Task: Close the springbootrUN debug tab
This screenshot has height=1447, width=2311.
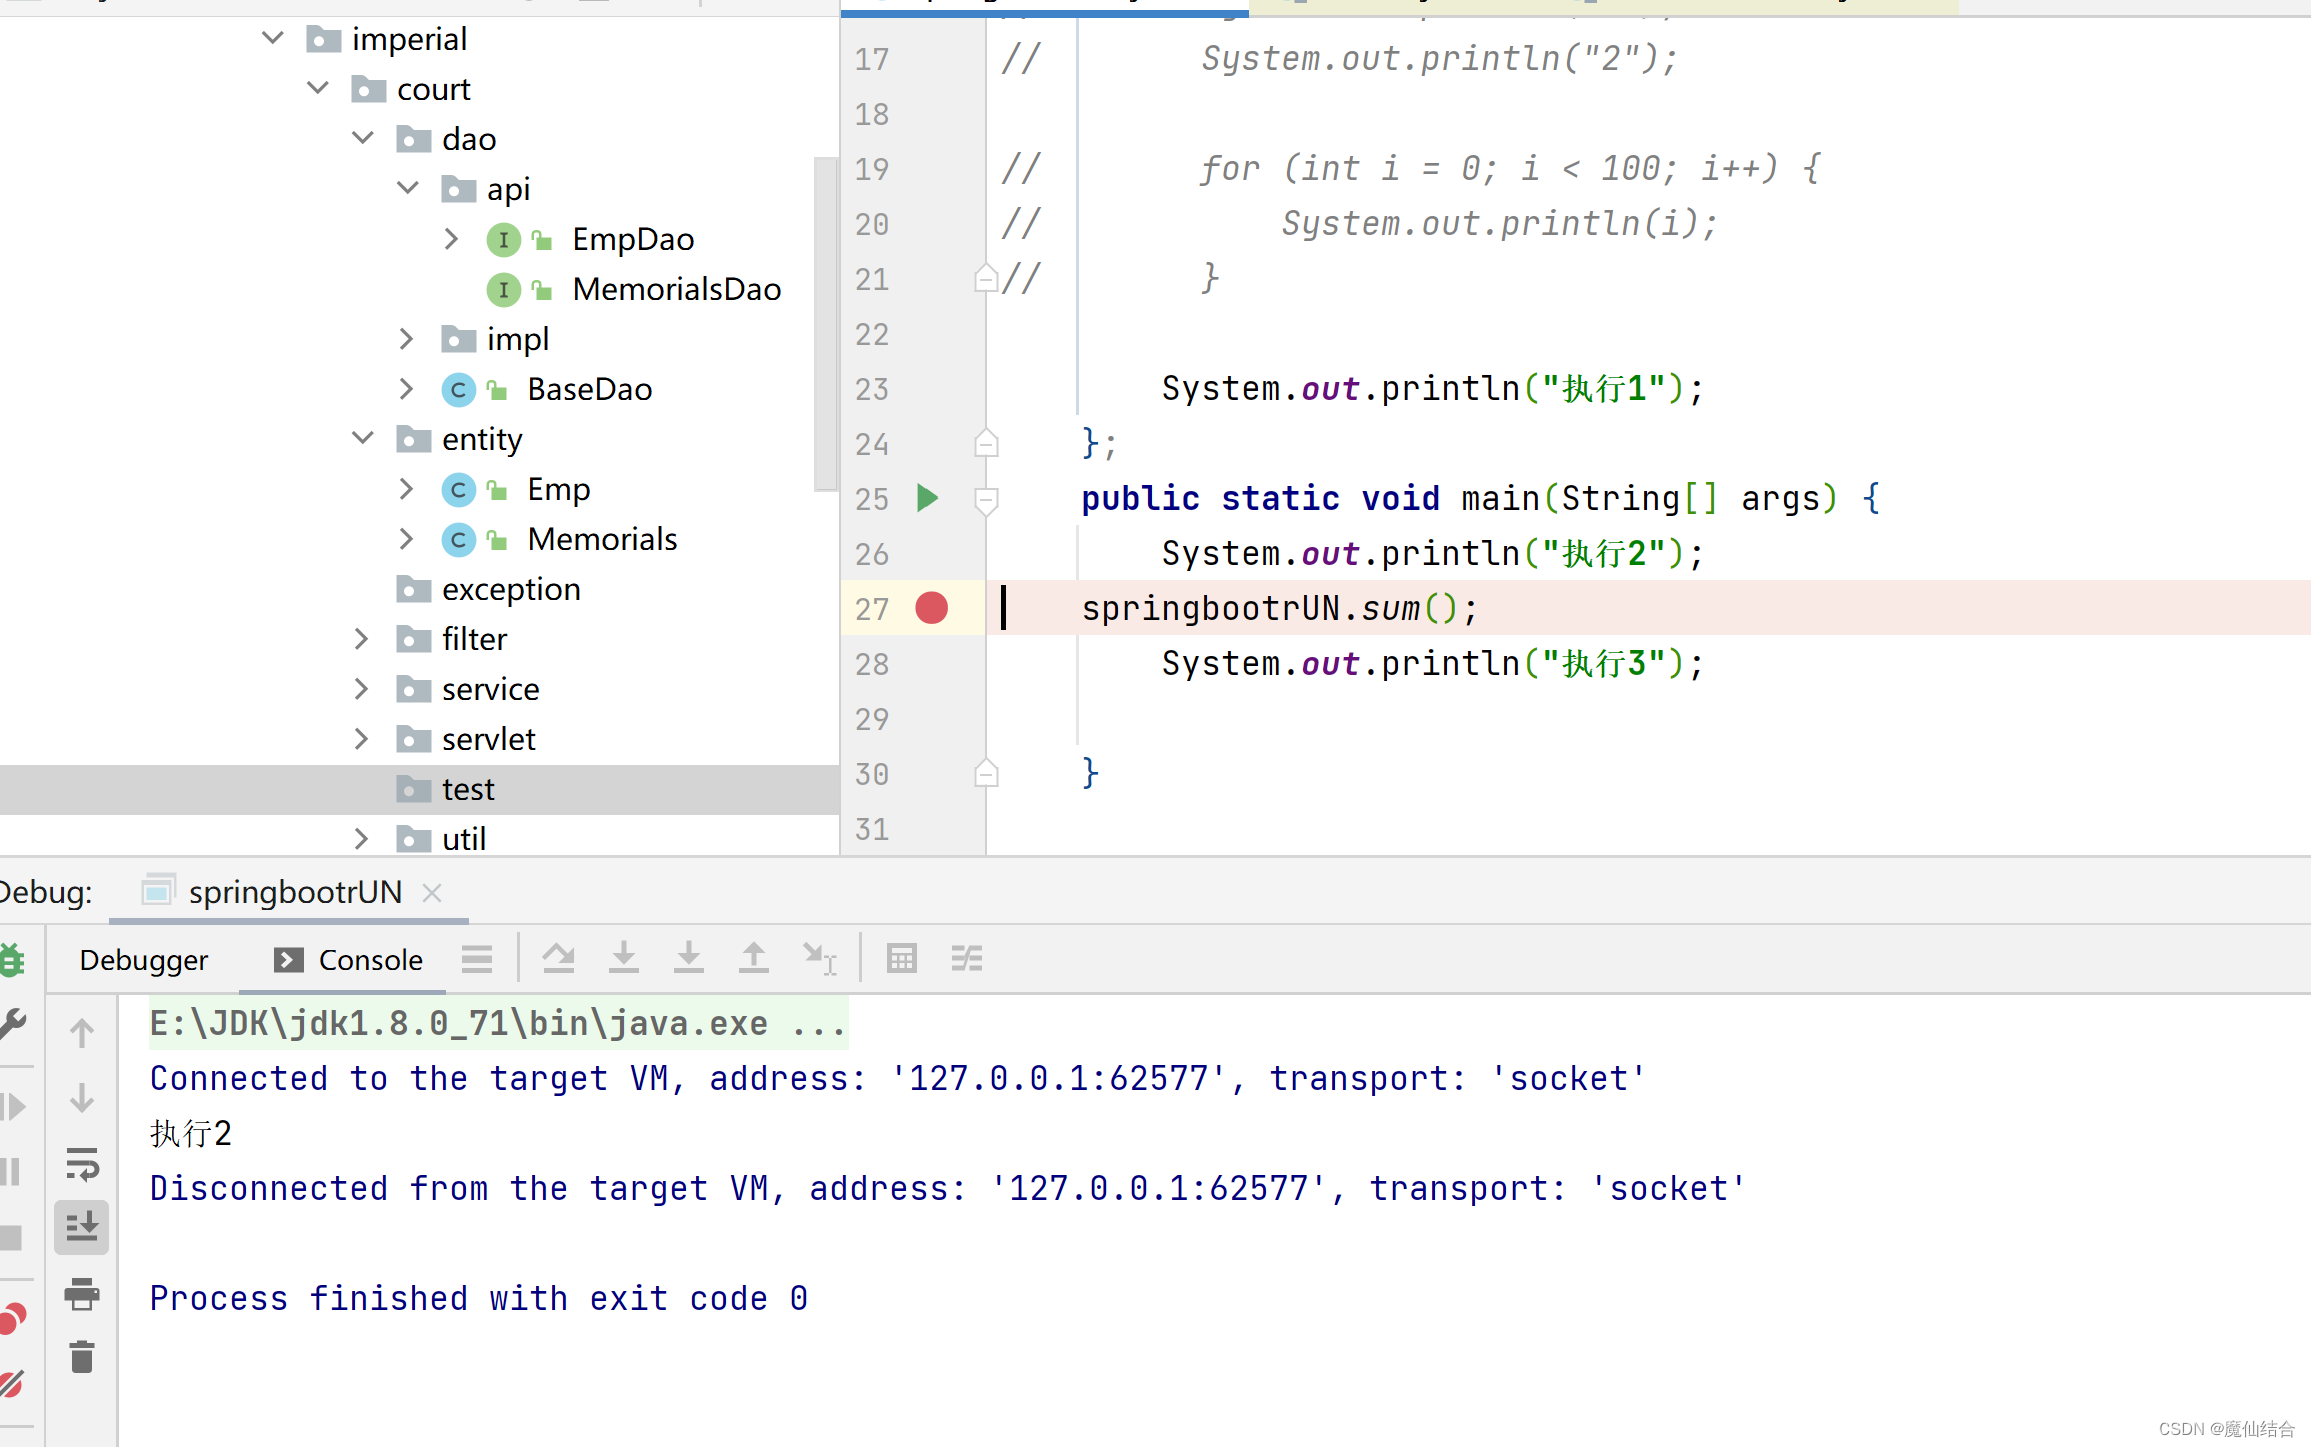Action: 432,892
